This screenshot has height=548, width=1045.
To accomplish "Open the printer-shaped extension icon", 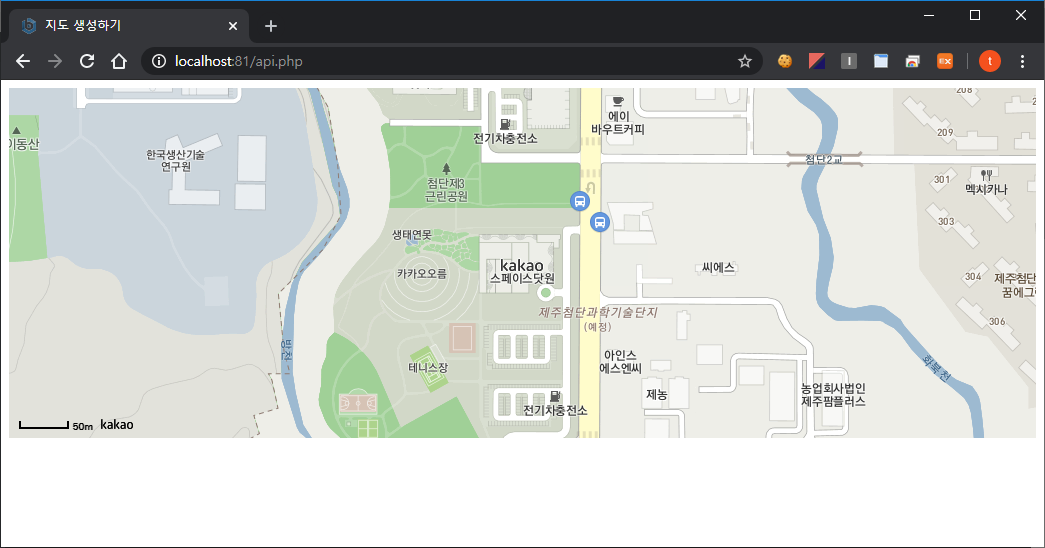I will [912, 61].
